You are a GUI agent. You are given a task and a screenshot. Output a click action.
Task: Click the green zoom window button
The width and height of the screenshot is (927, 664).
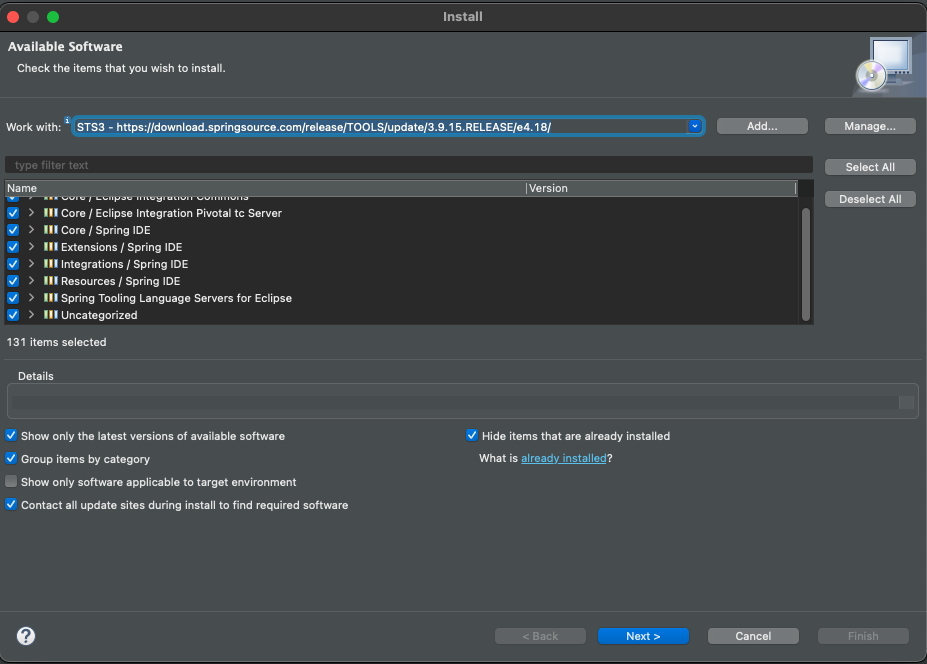click(53, 17)
